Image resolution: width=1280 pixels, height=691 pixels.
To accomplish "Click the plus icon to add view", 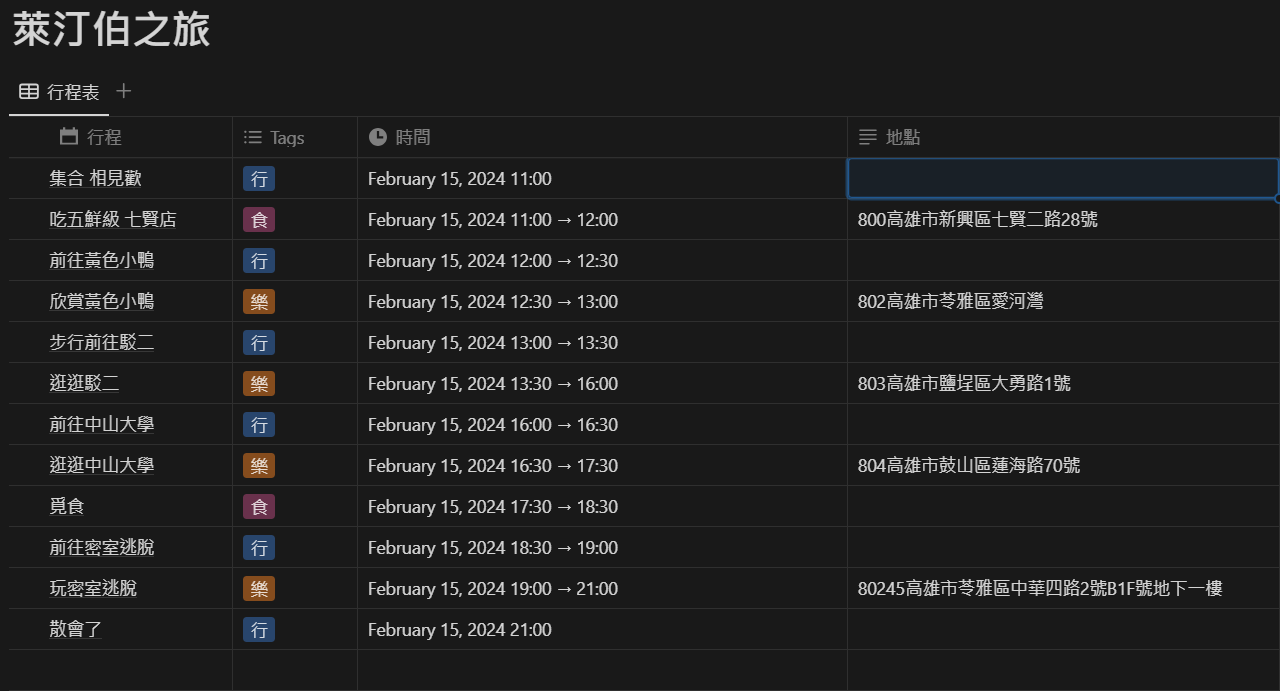I will 123,91.
